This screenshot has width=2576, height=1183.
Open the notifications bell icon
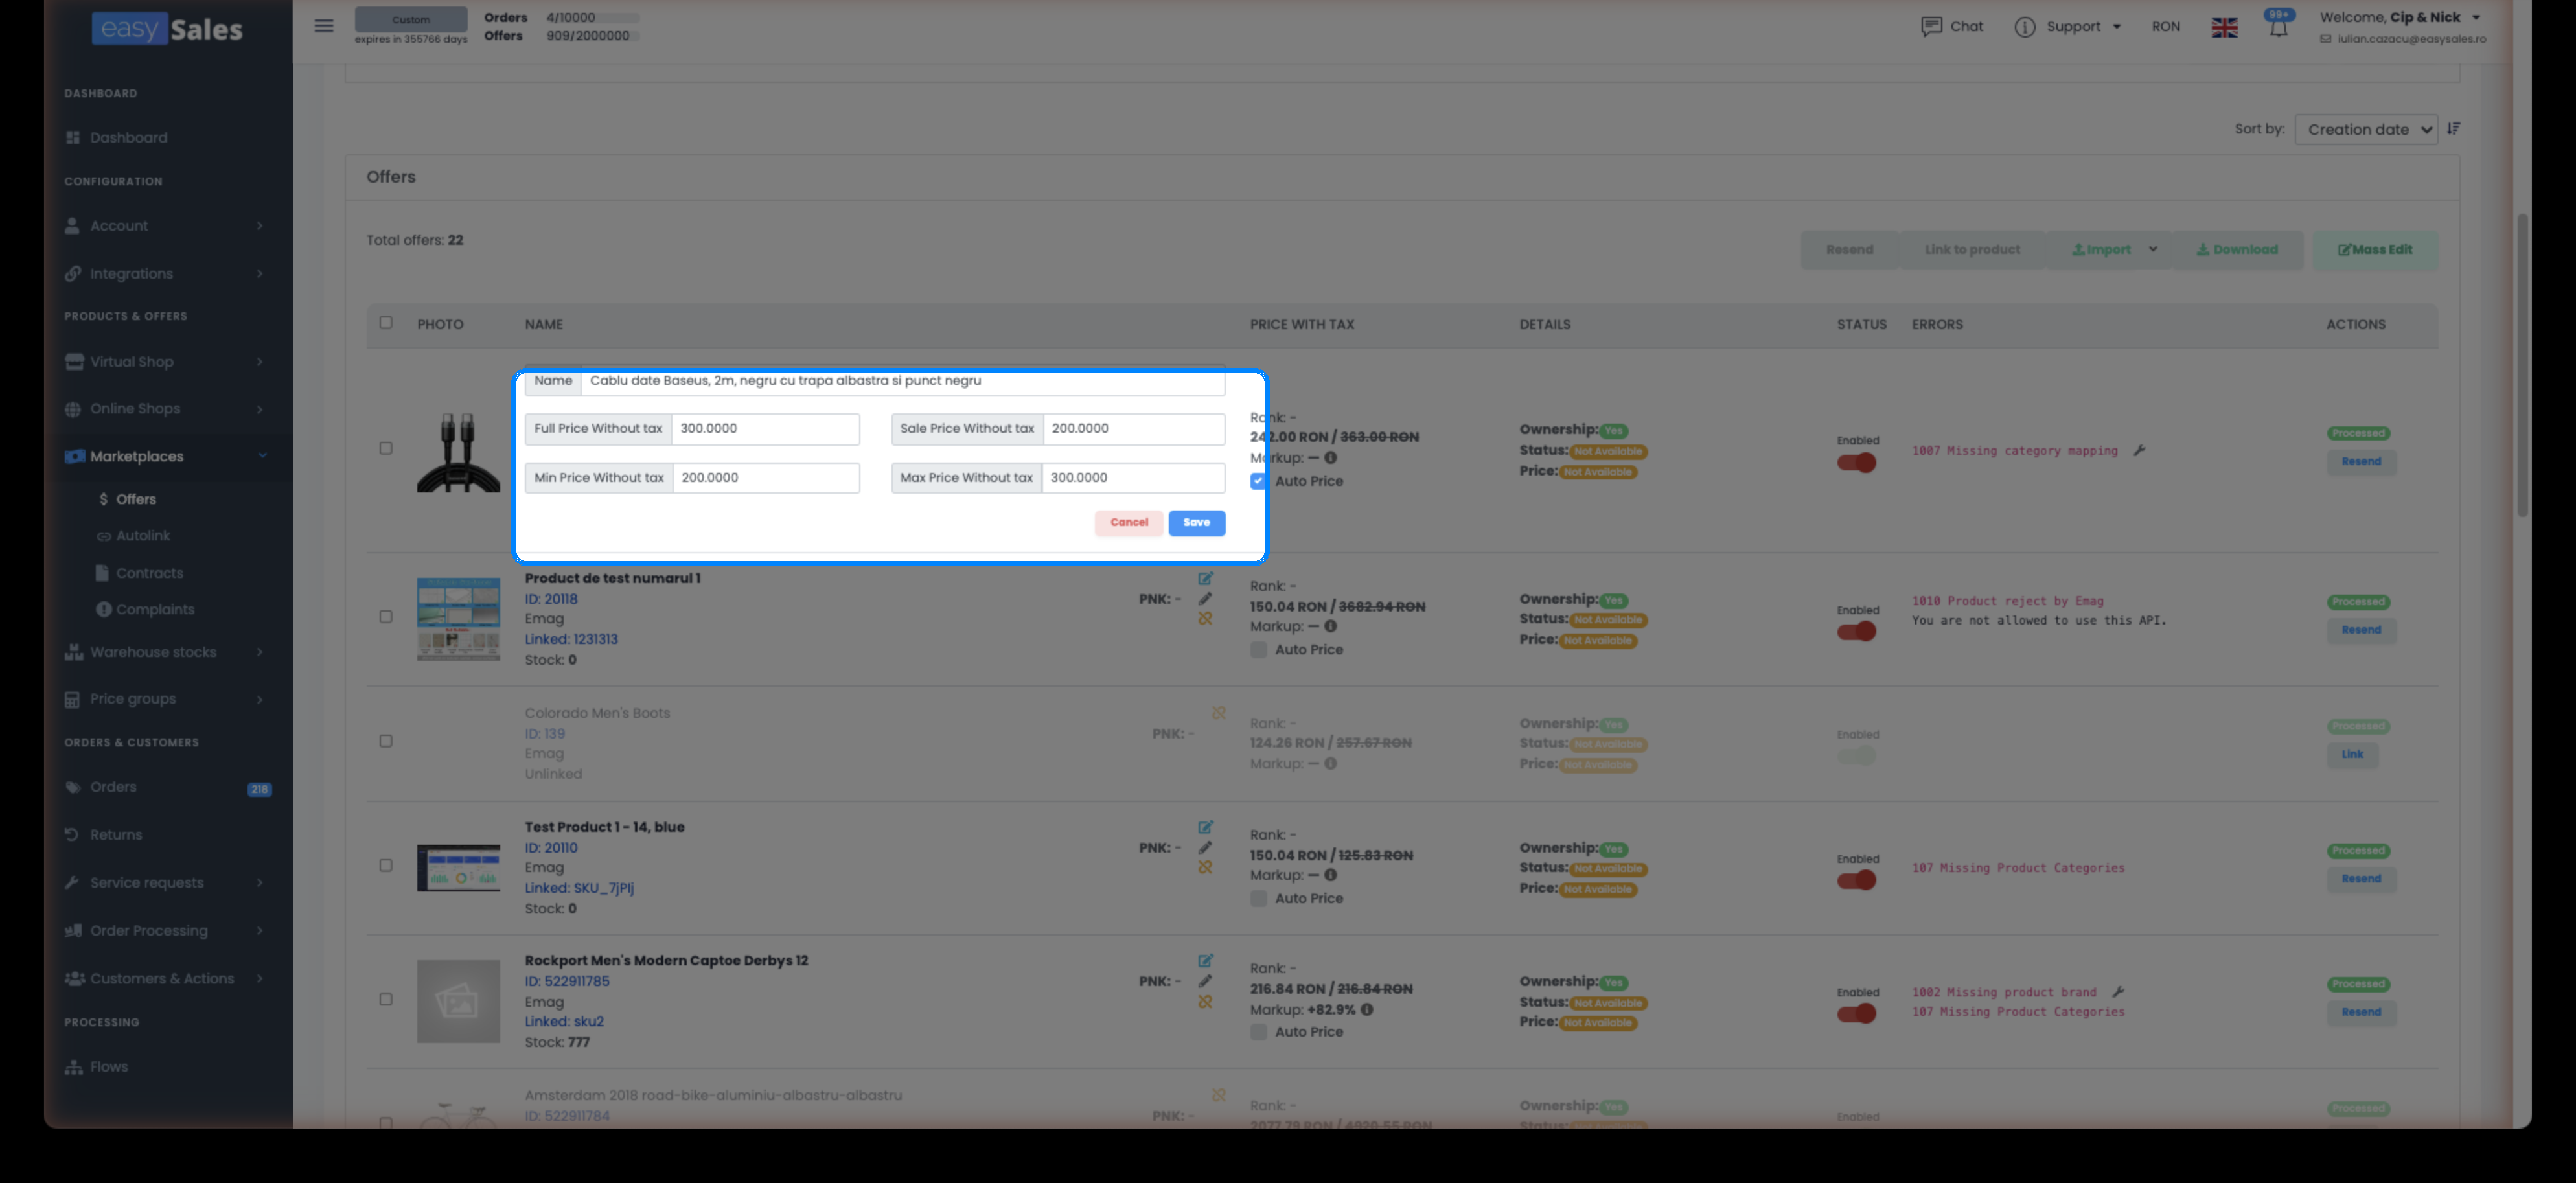(x=2278, y=27)
